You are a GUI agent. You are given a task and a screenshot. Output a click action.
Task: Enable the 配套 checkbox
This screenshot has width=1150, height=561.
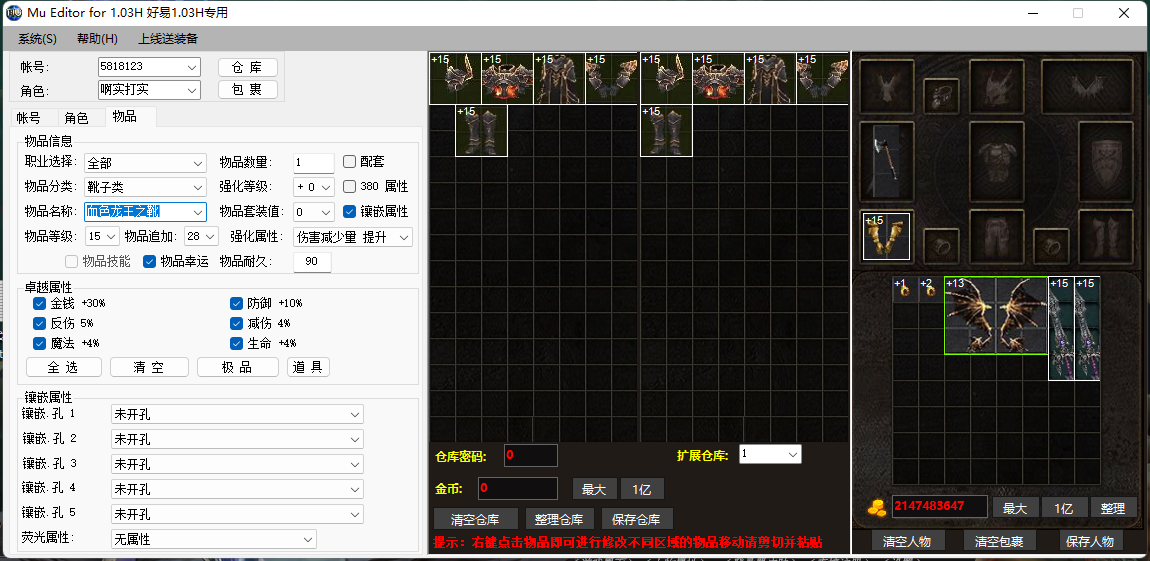click(350, 162)
